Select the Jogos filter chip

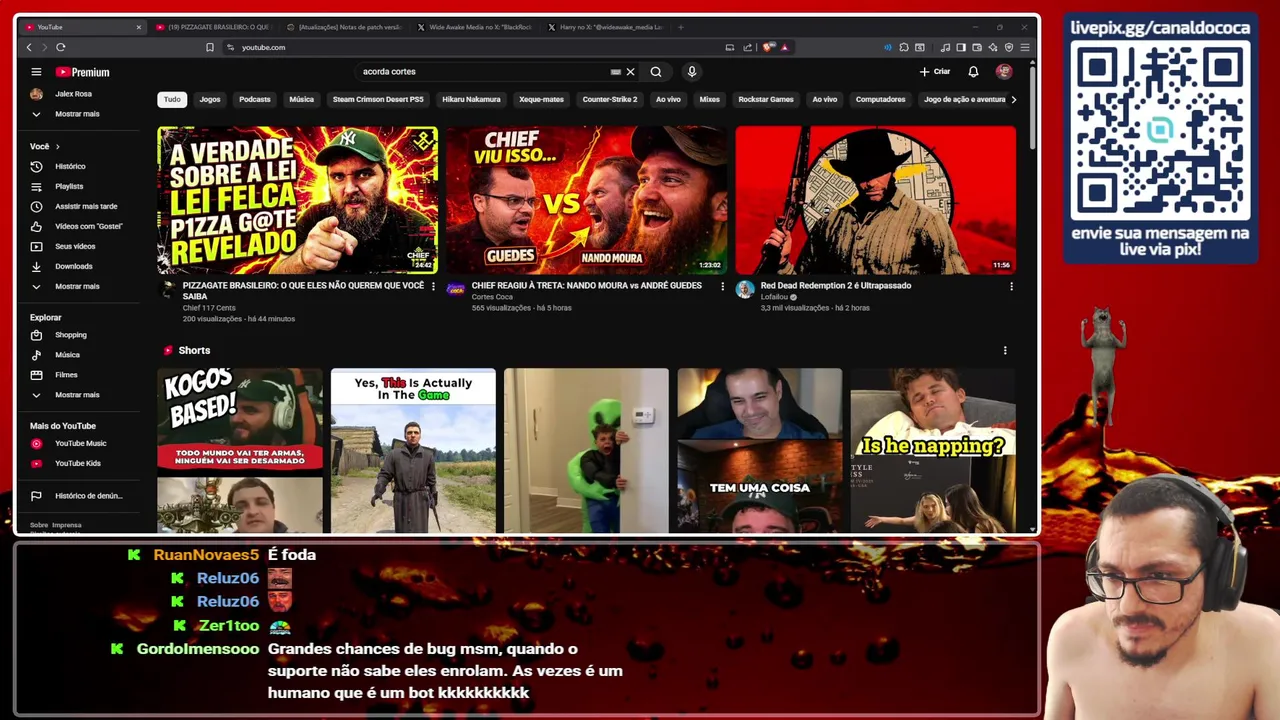210,99
